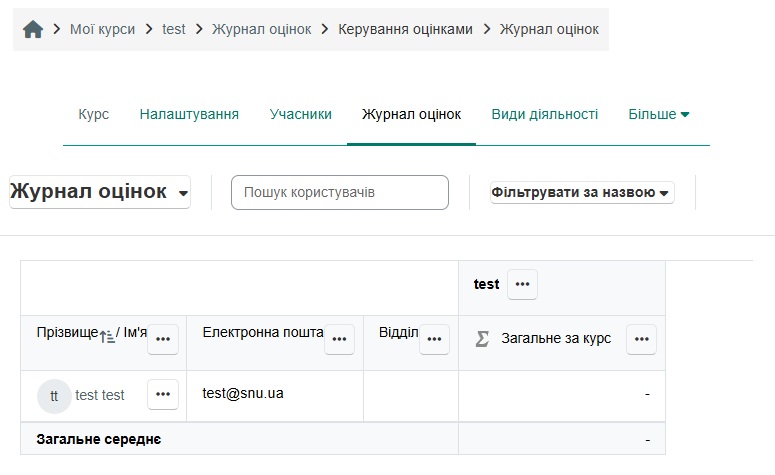The height and width of the screenshot is (475, 775).
Task: Select the Види діяльності tab
Action: [x=544, y=114]
